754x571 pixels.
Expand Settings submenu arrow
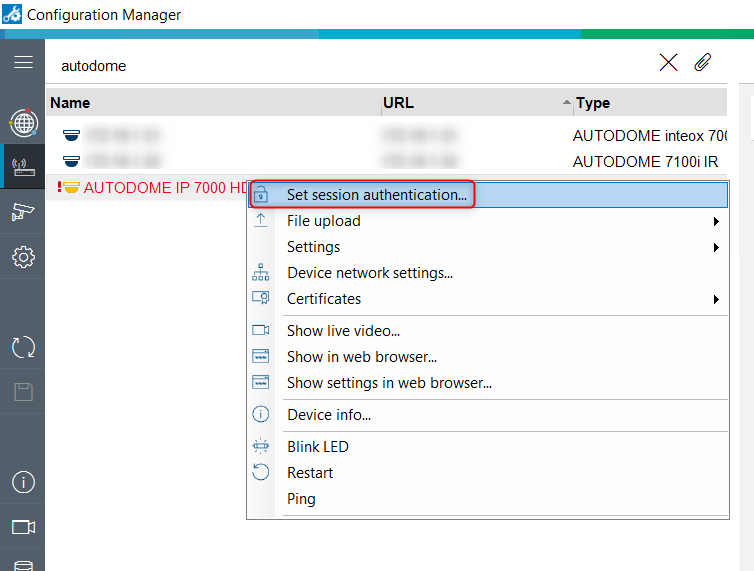click(716, 247)
